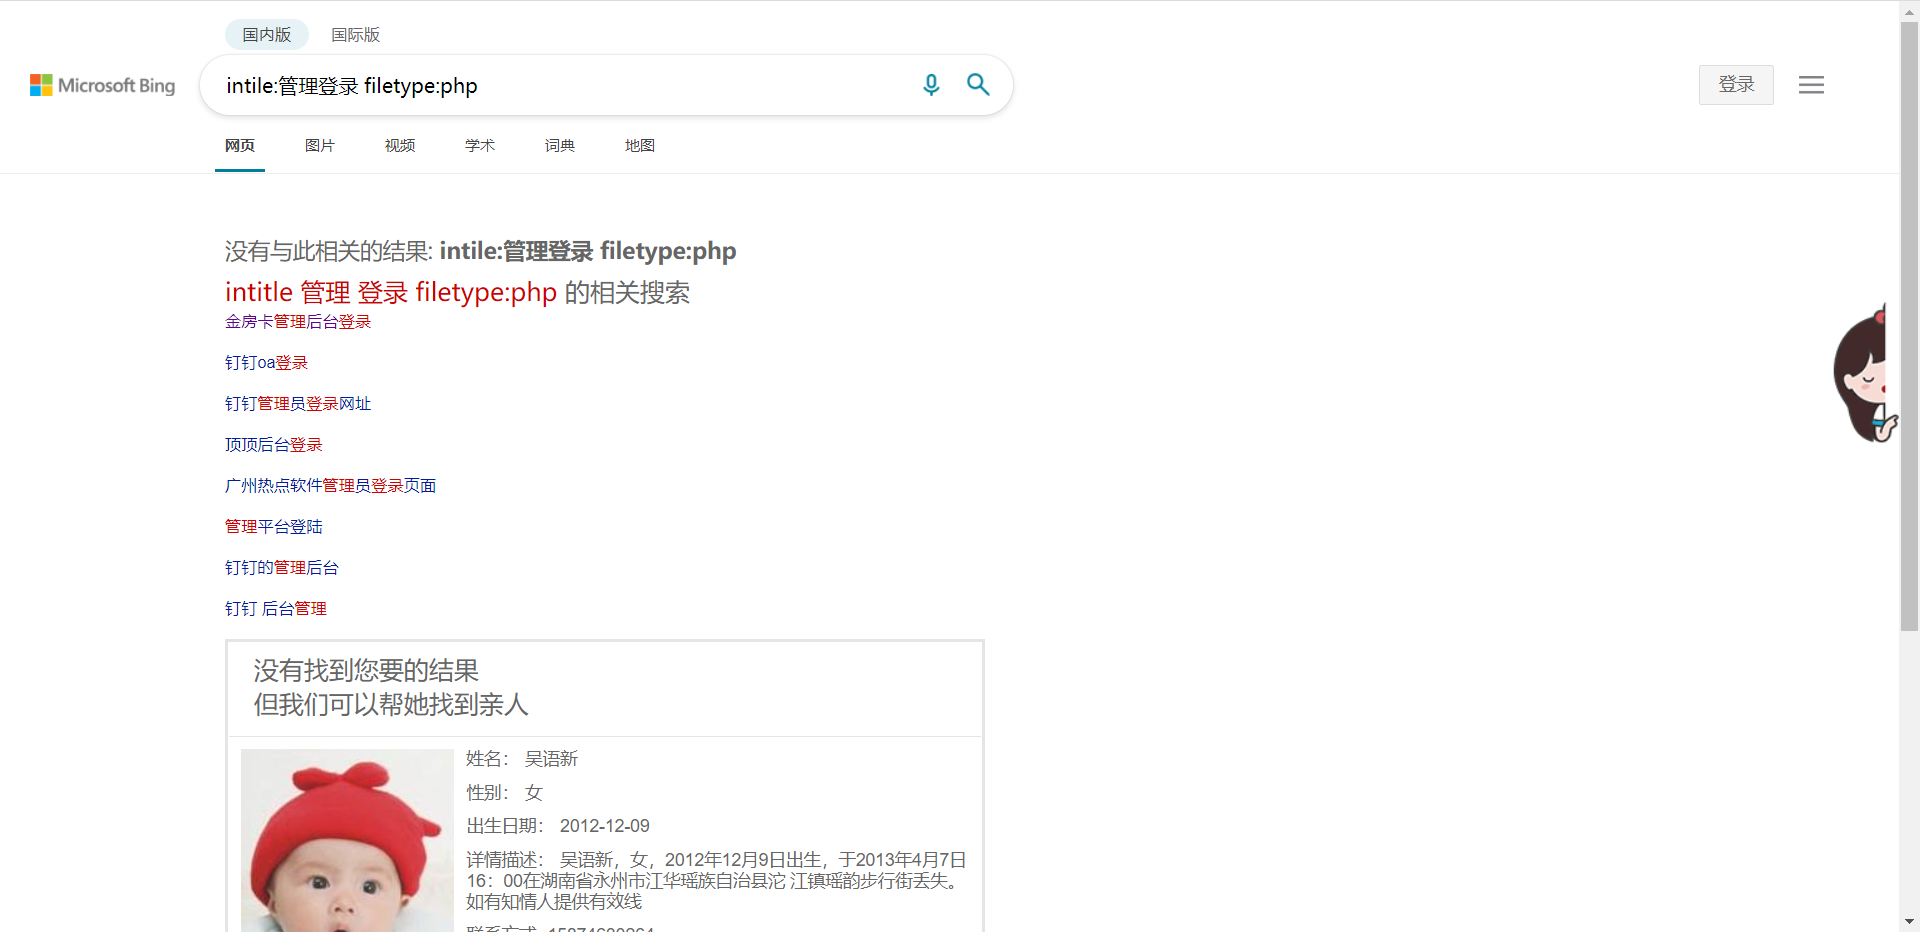The image size is (1920, 932).
Task: Go to the 词典 tab
Action: point(560,146)
